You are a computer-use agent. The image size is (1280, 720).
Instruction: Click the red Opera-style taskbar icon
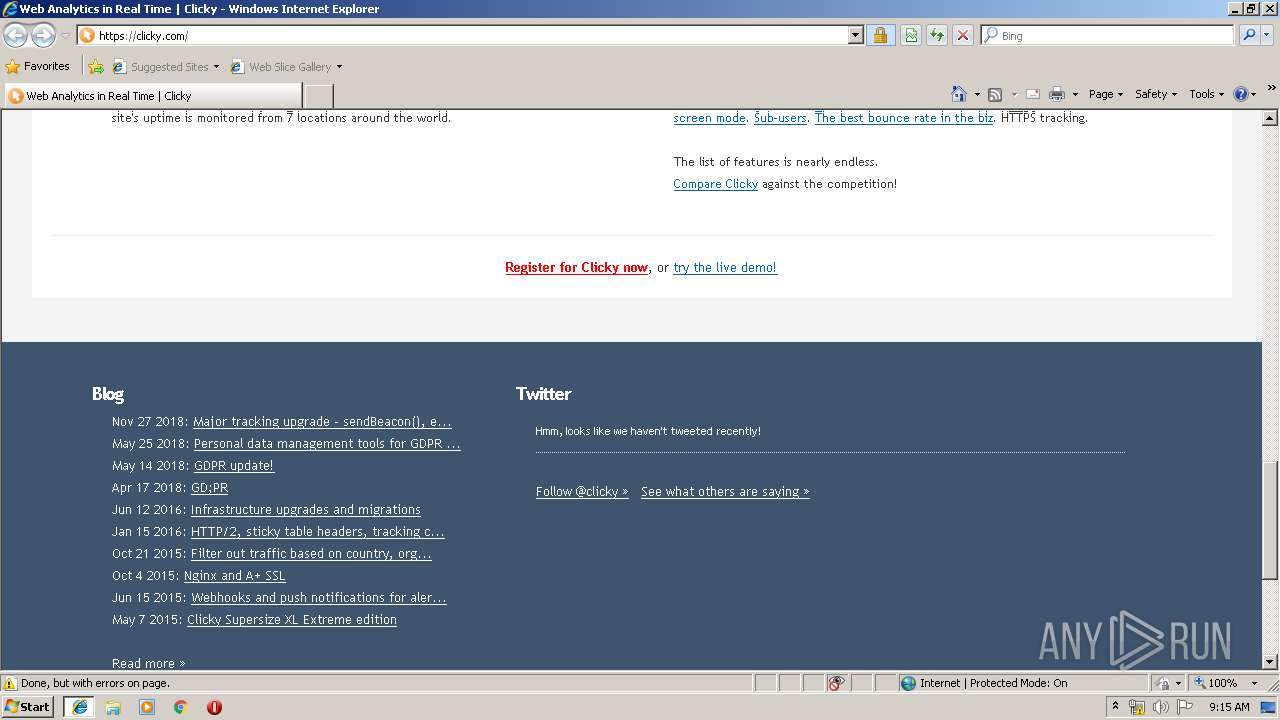click(214, 707)
